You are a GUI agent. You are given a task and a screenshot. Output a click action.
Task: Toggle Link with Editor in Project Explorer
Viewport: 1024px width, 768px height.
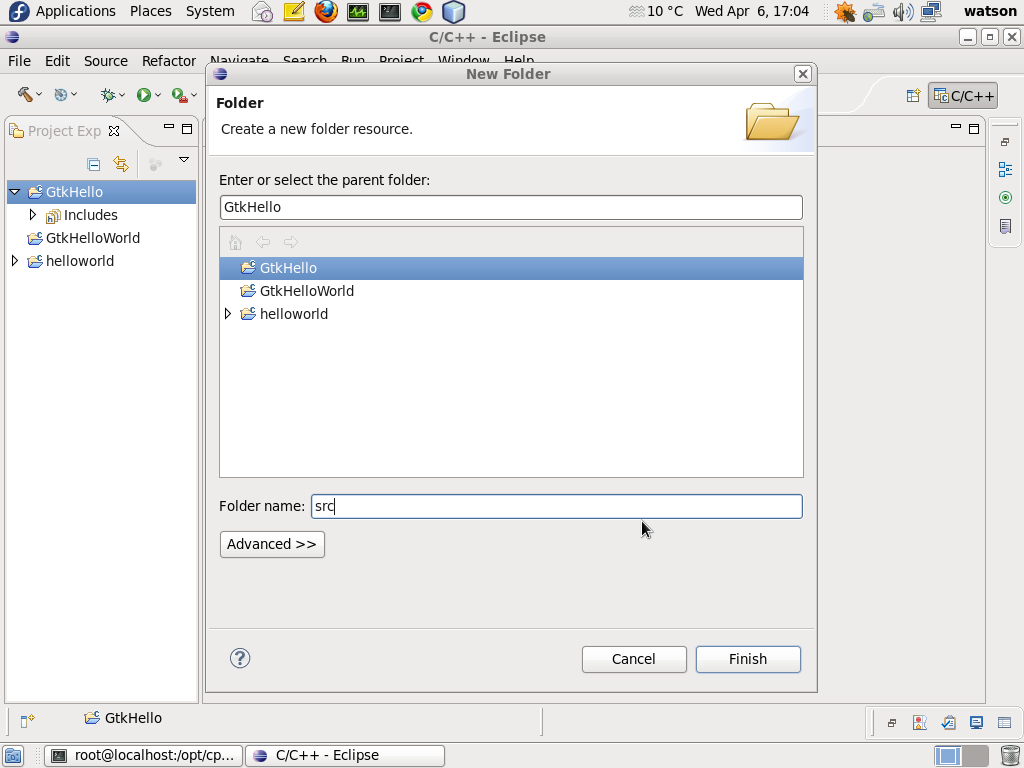click(121, 164)
